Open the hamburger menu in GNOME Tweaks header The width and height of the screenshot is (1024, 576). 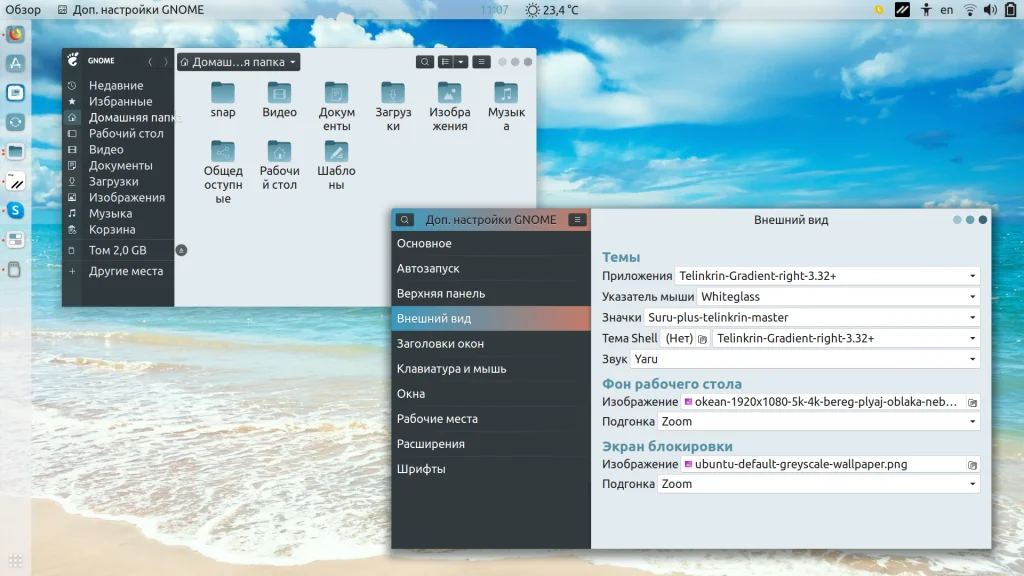click(577, 220)
